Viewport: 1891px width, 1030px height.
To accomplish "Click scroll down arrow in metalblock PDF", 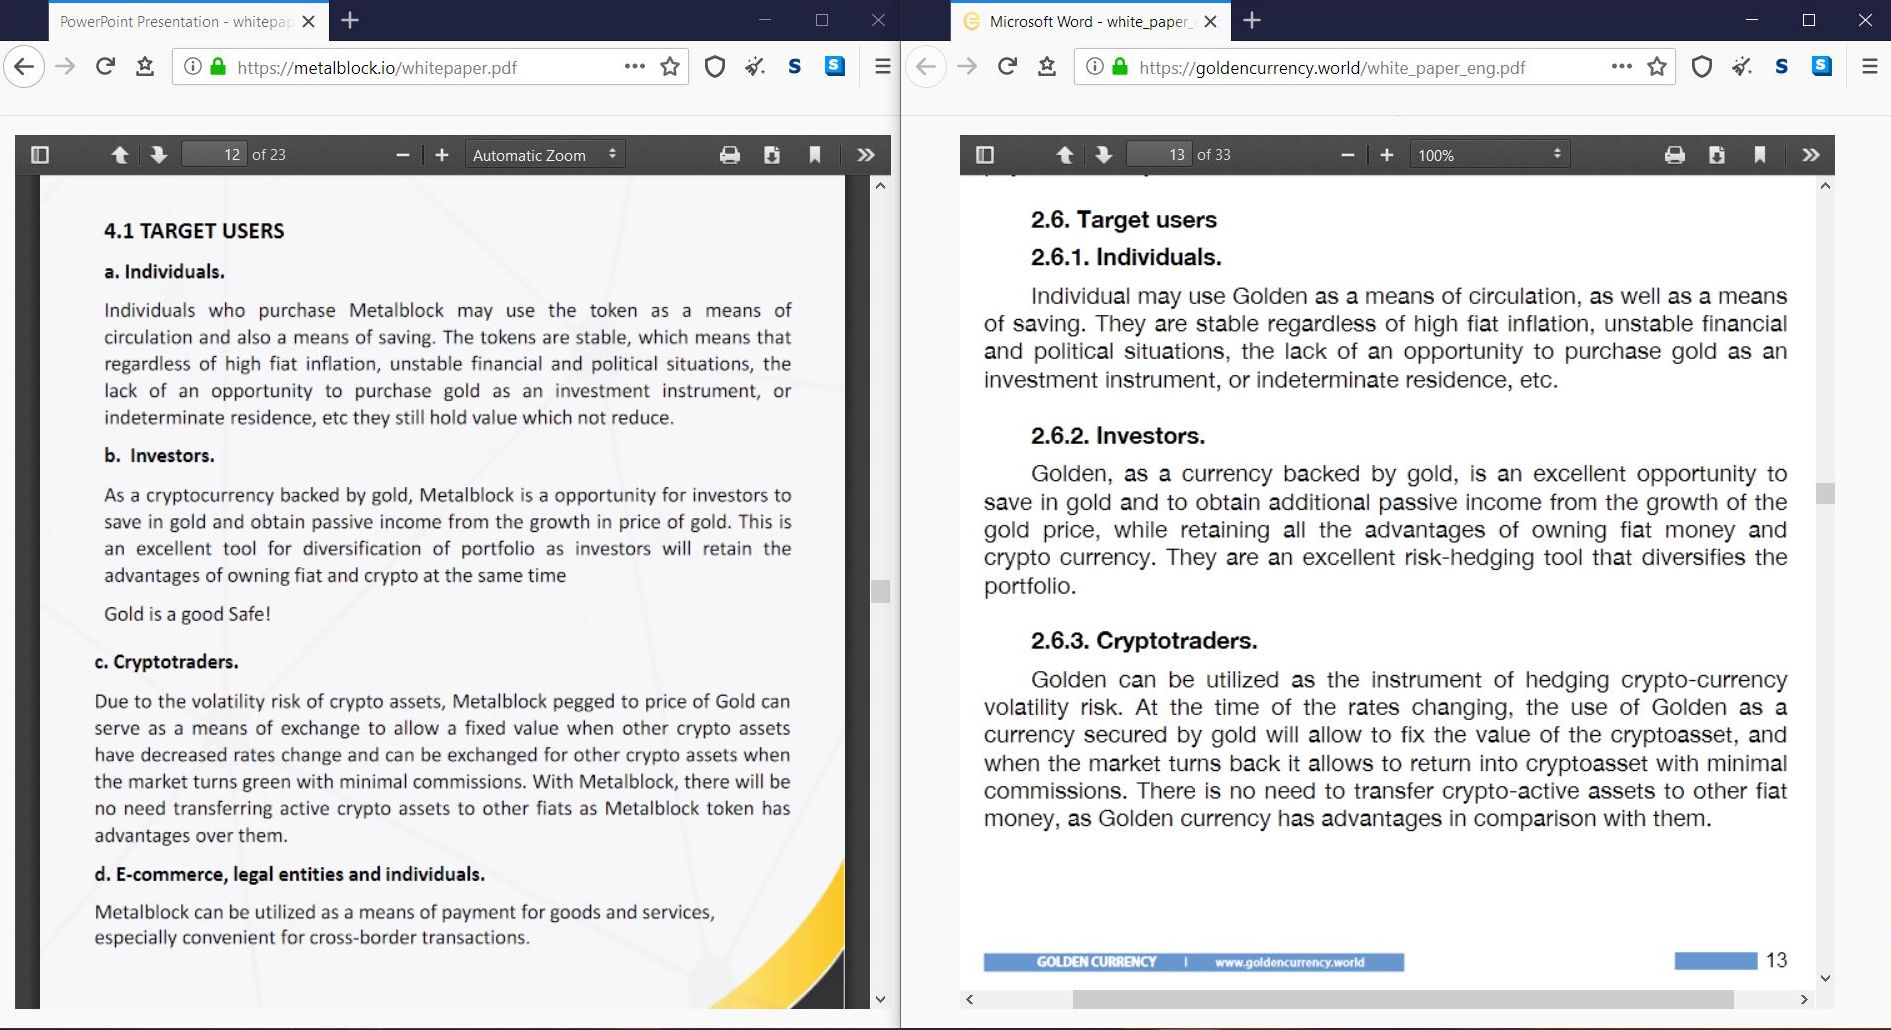I will point(880,999).
